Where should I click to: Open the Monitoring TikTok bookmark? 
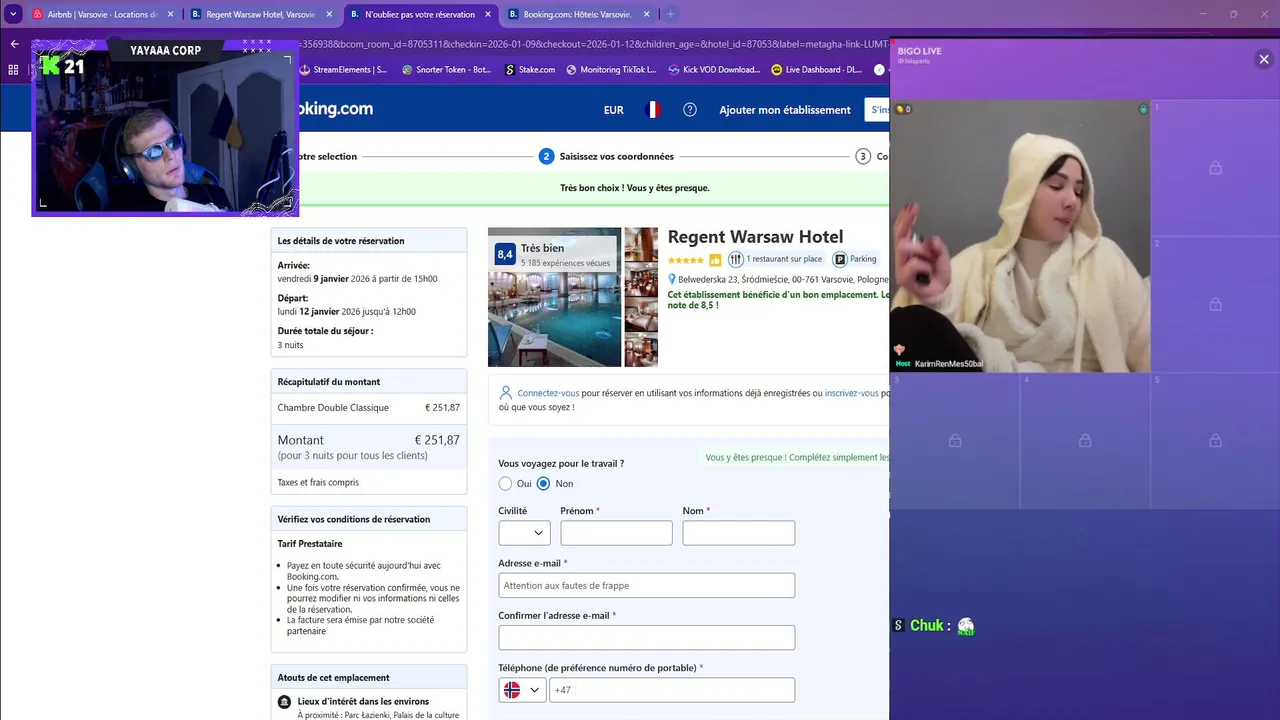coord(611,70)
